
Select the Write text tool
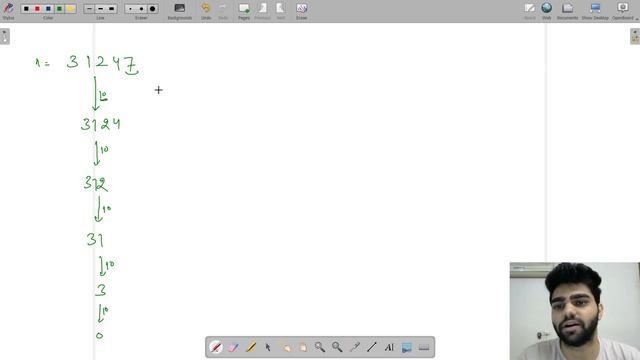[x=389, y=347]
